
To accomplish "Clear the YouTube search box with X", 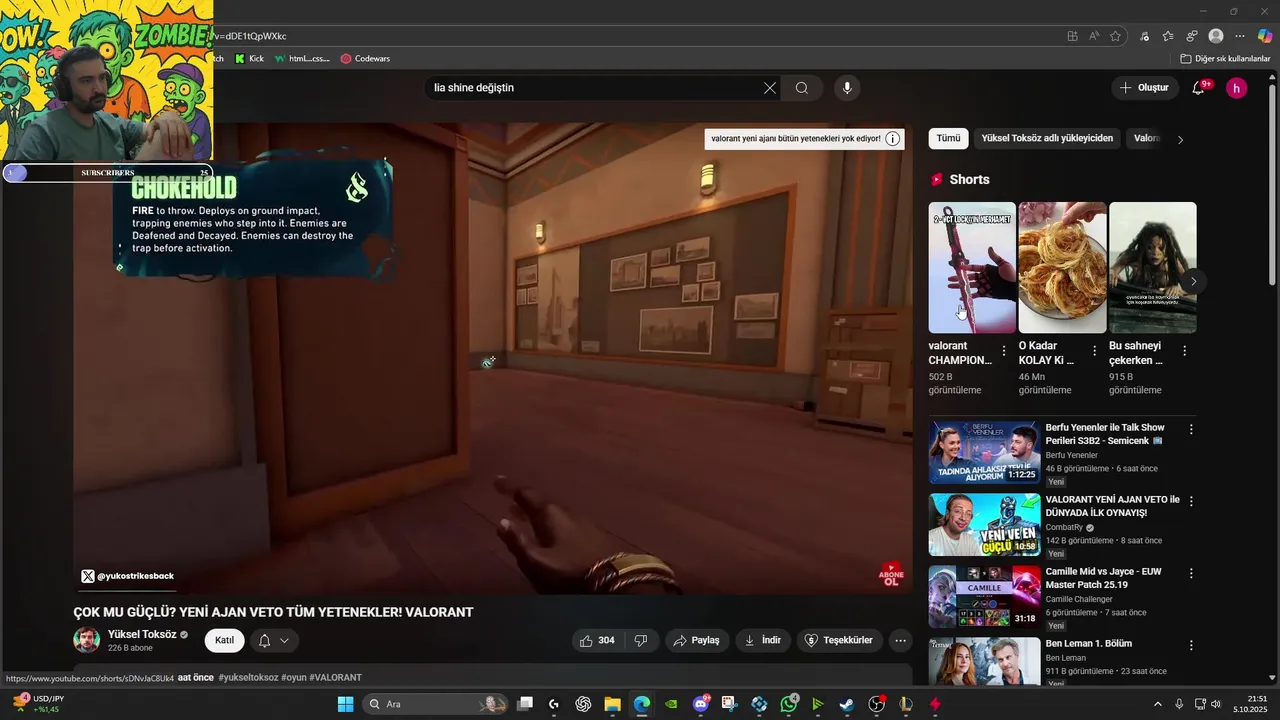I will (x=770, y=88).
